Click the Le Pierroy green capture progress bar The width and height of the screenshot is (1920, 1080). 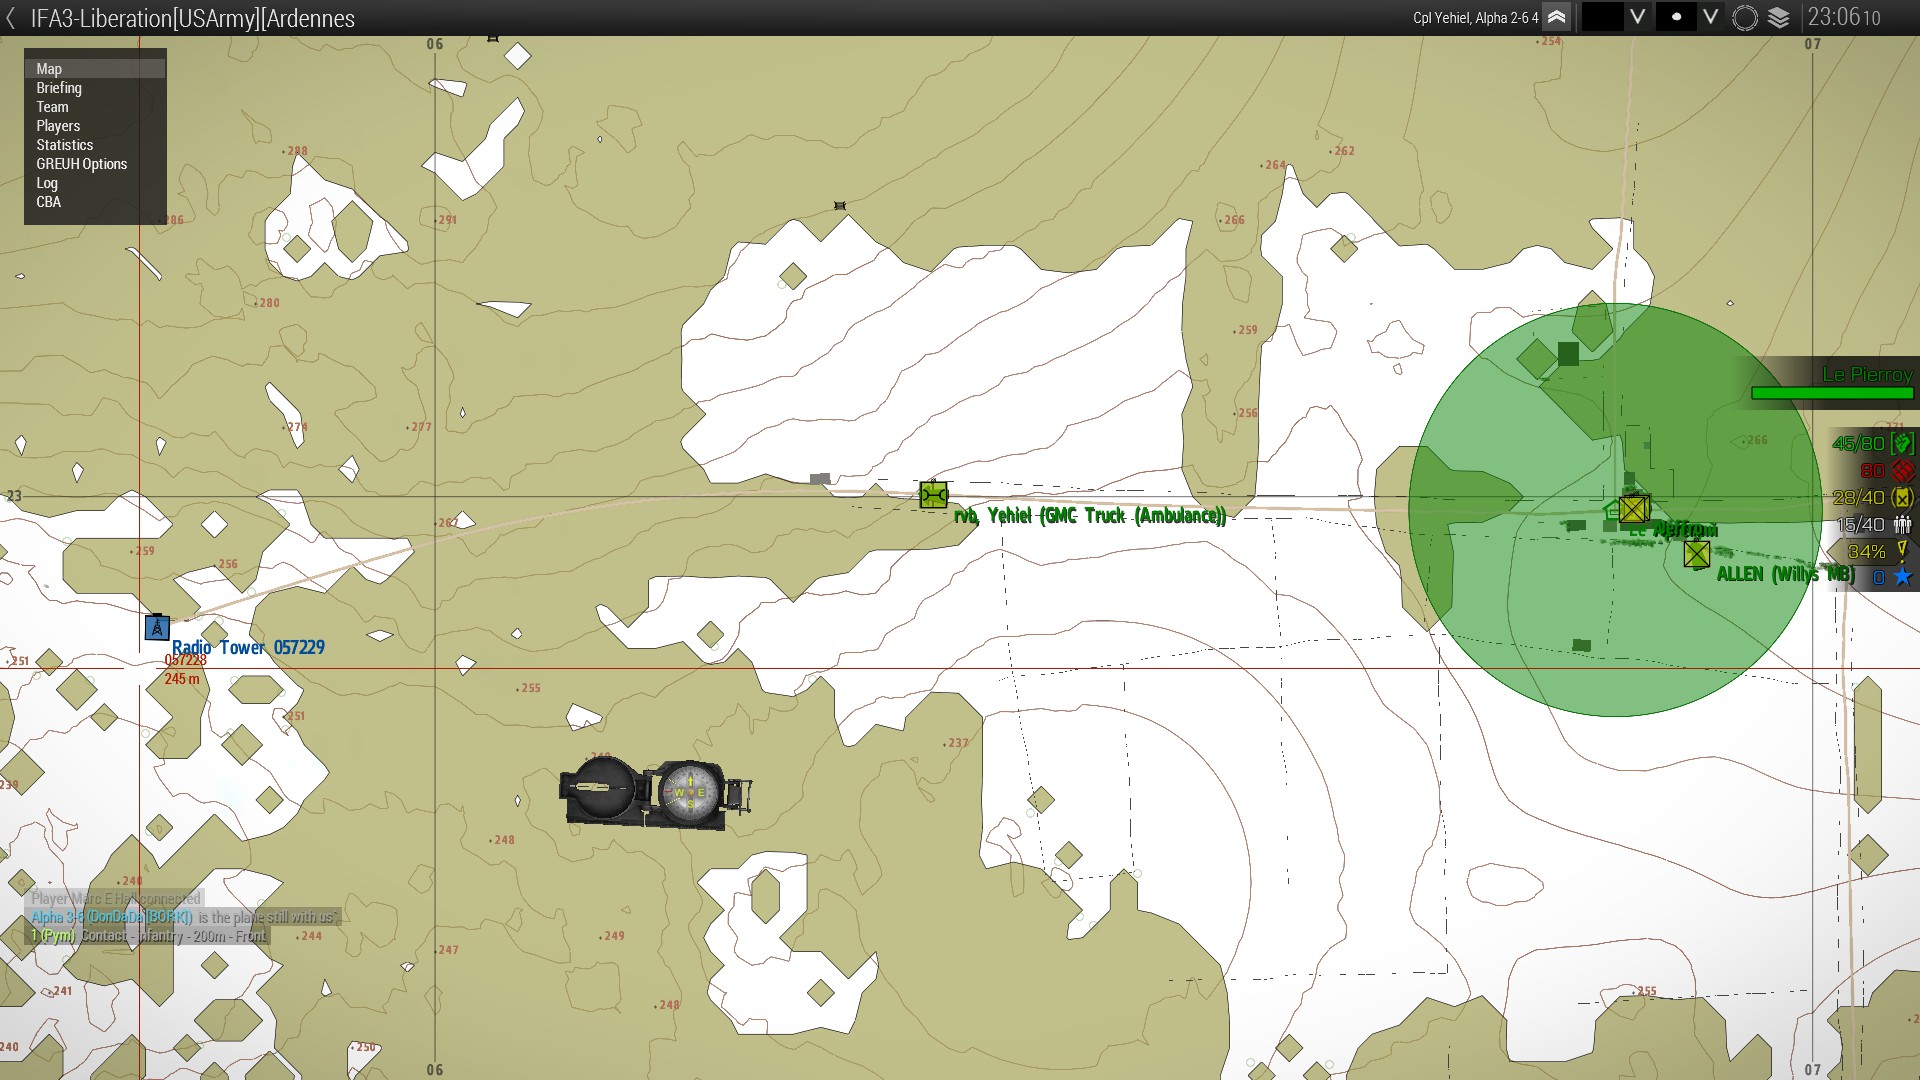(x=1831, y=393)
